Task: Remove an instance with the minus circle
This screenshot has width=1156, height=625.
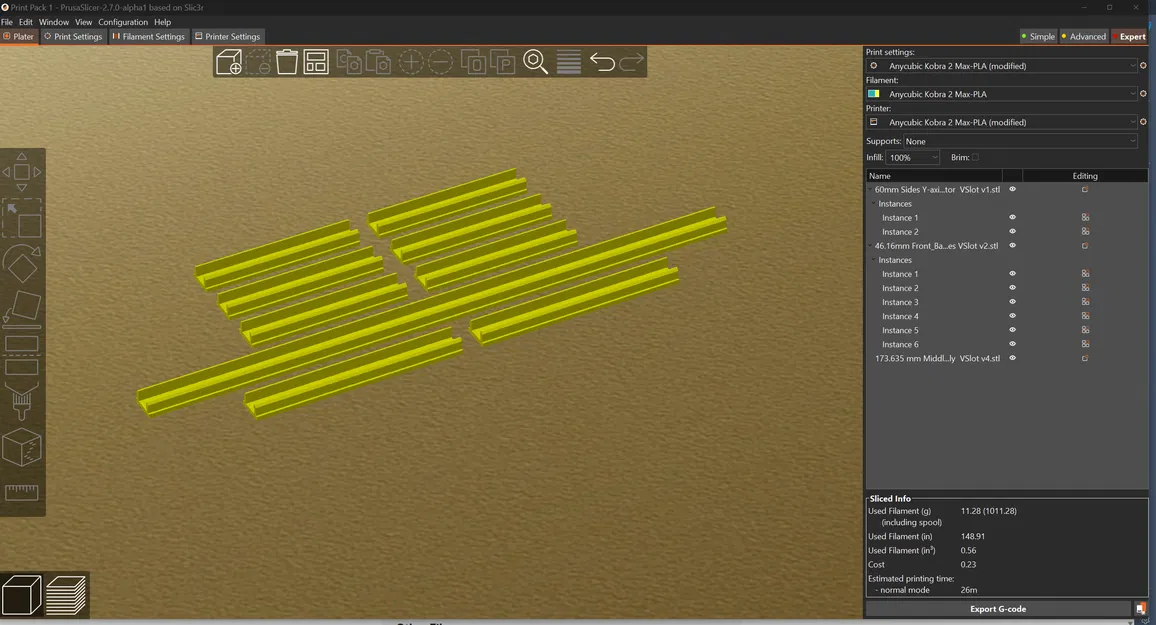Action: pos(440,62)
